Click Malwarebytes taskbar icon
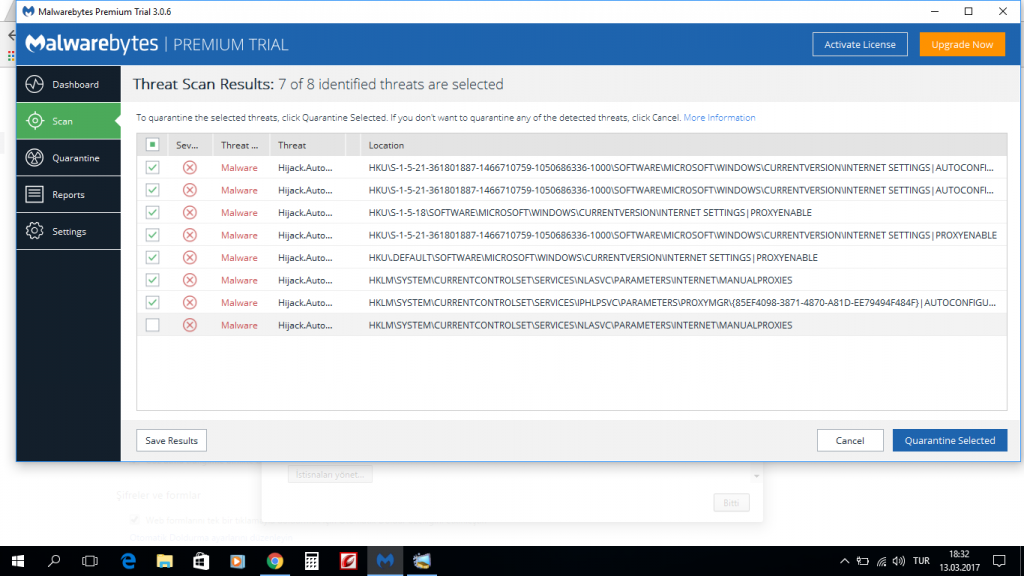The width and height of the screenshot is (1024, 576). [x=385, y=561]
